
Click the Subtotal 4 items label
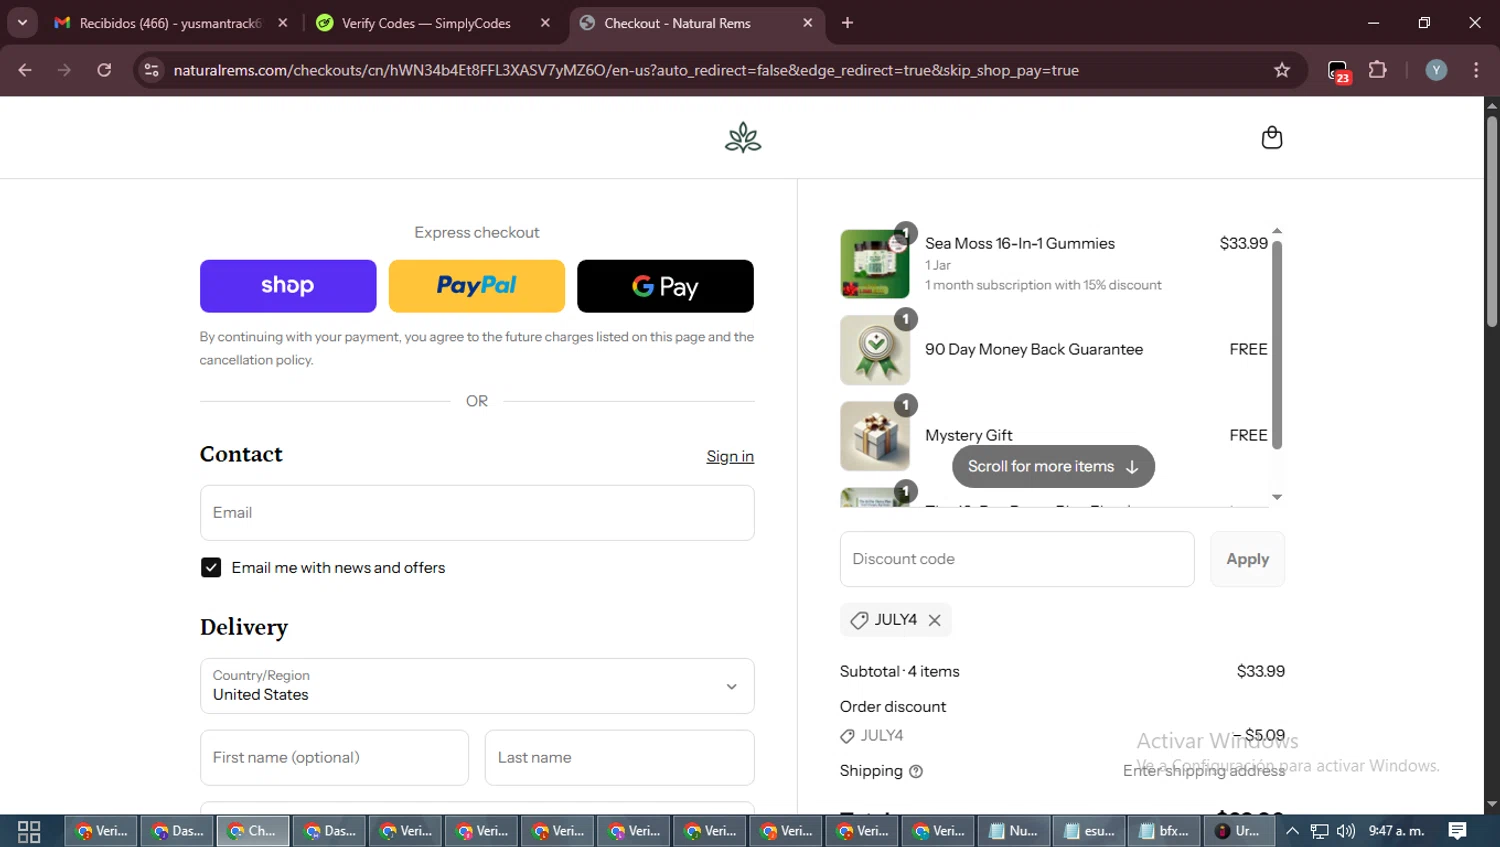point(900,672)
